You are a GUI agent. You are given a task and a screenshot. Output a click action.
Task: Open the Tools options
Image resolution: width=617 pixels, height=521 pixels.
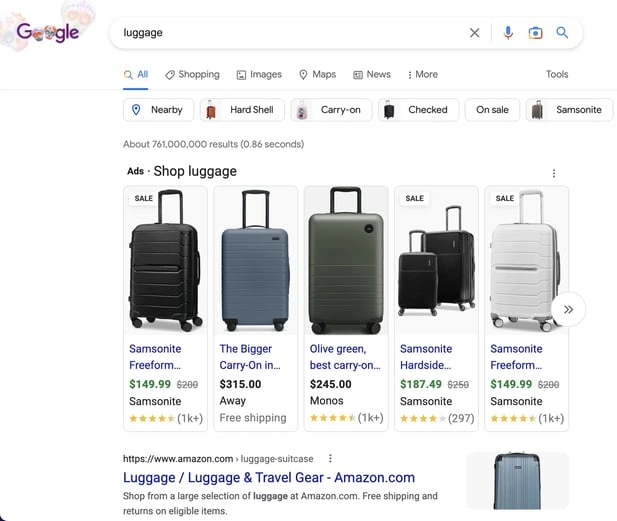click(557, 74)
